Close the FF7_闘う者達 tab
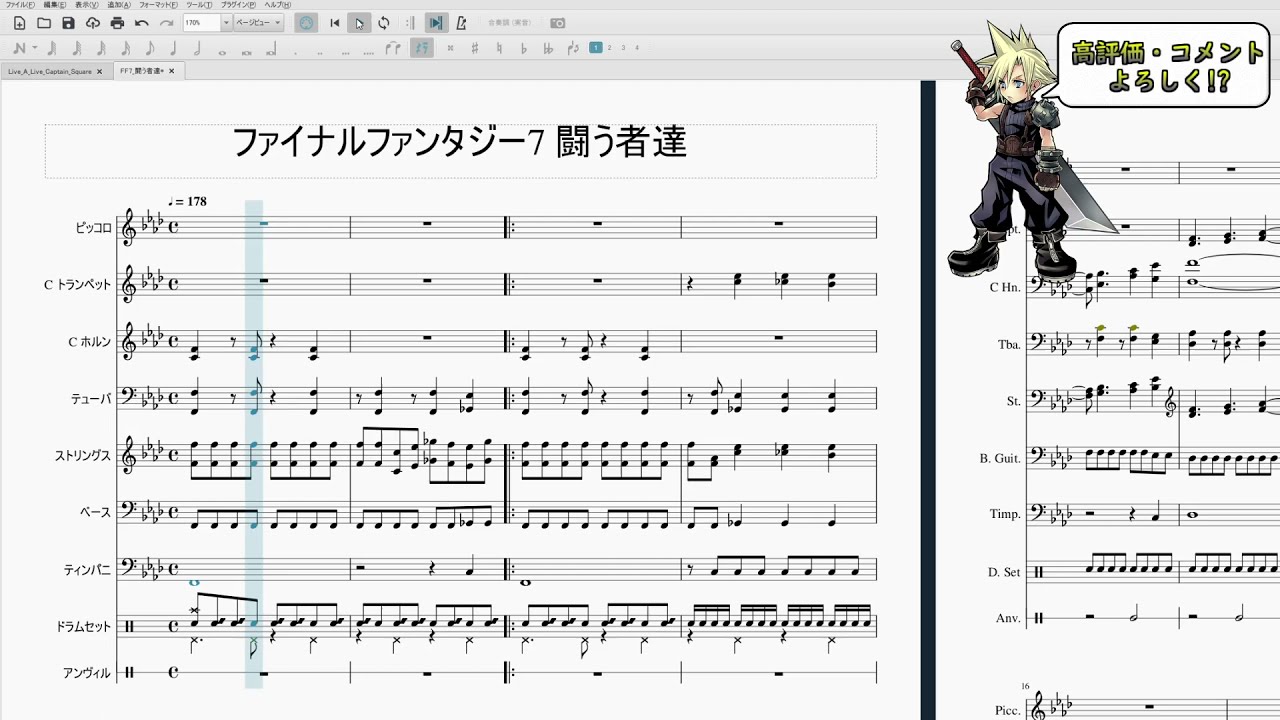Viewport: 1280px width, 720px height. pos(172,71)
